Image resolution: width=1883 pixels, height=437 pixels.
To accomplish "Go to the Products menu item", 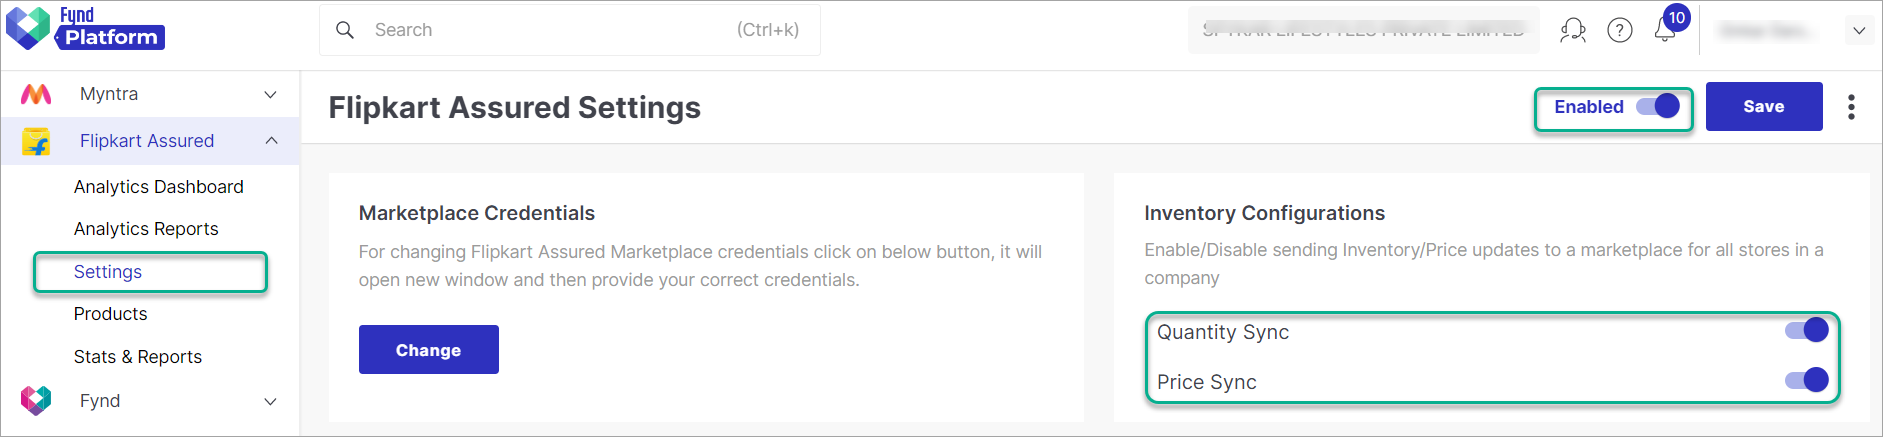I will point(110,314).
